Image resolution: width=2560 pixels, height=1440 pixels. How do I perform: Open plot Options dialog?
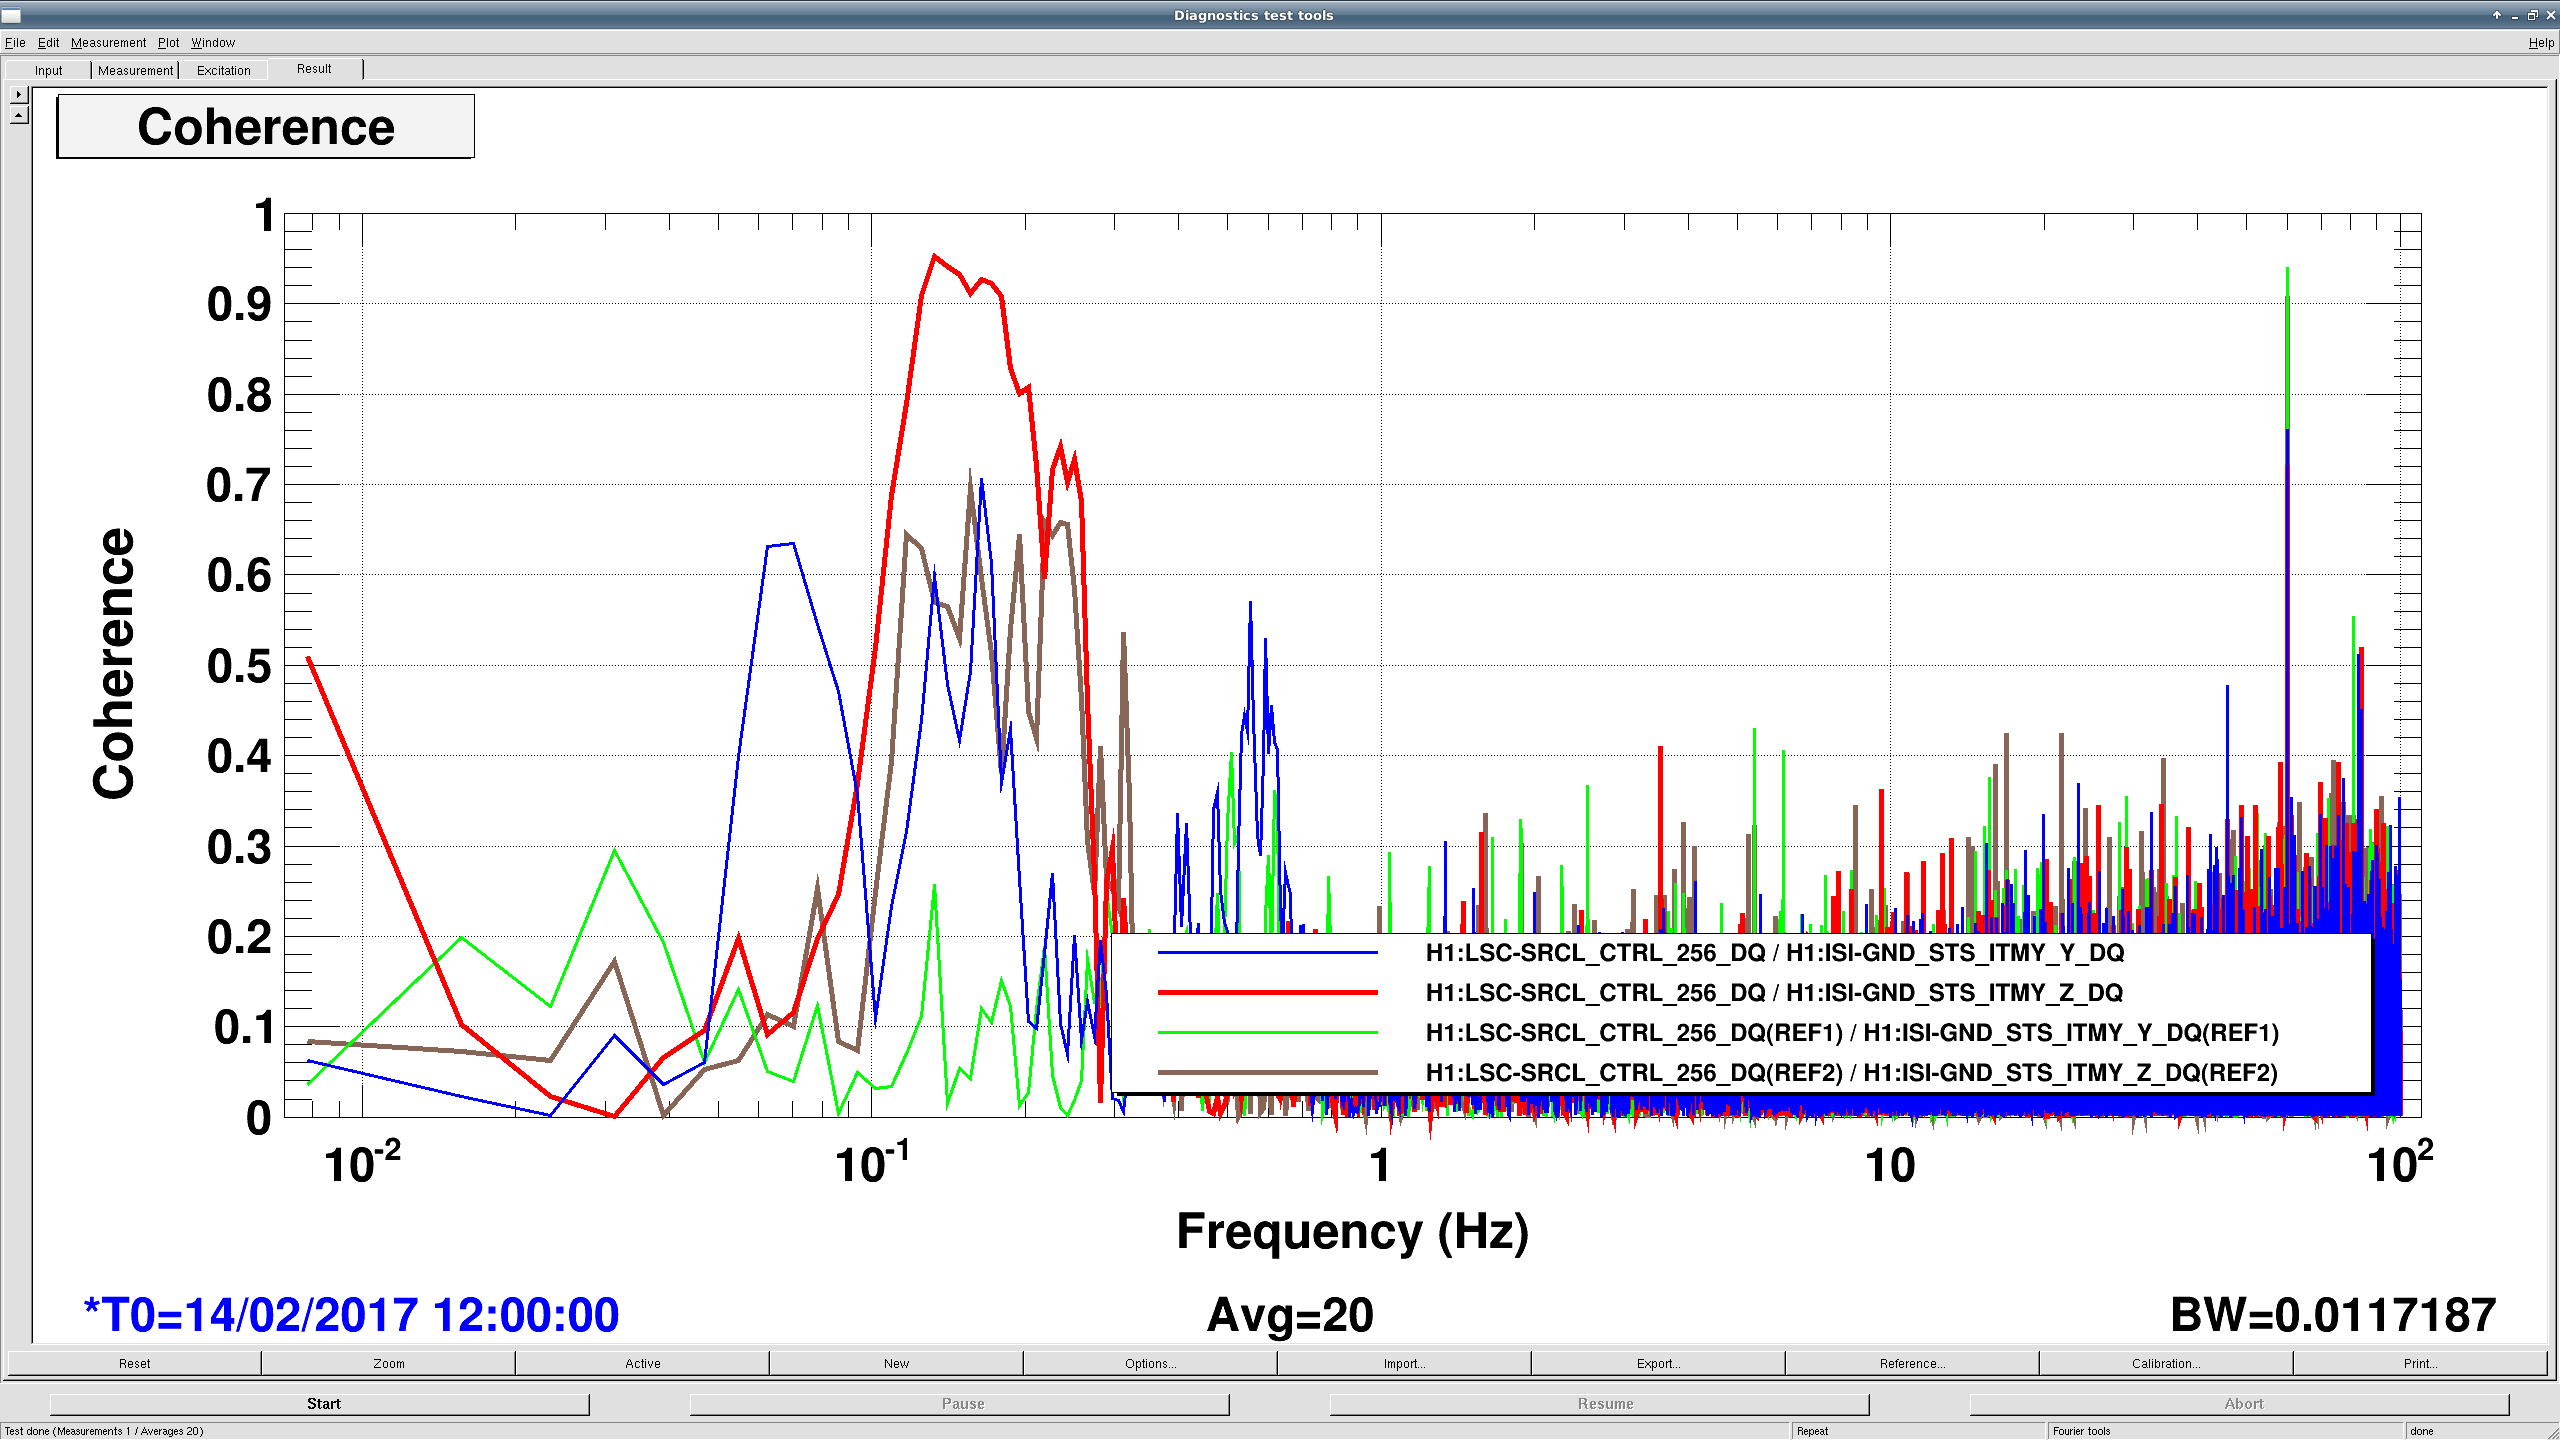[x=1150, y=1363]
